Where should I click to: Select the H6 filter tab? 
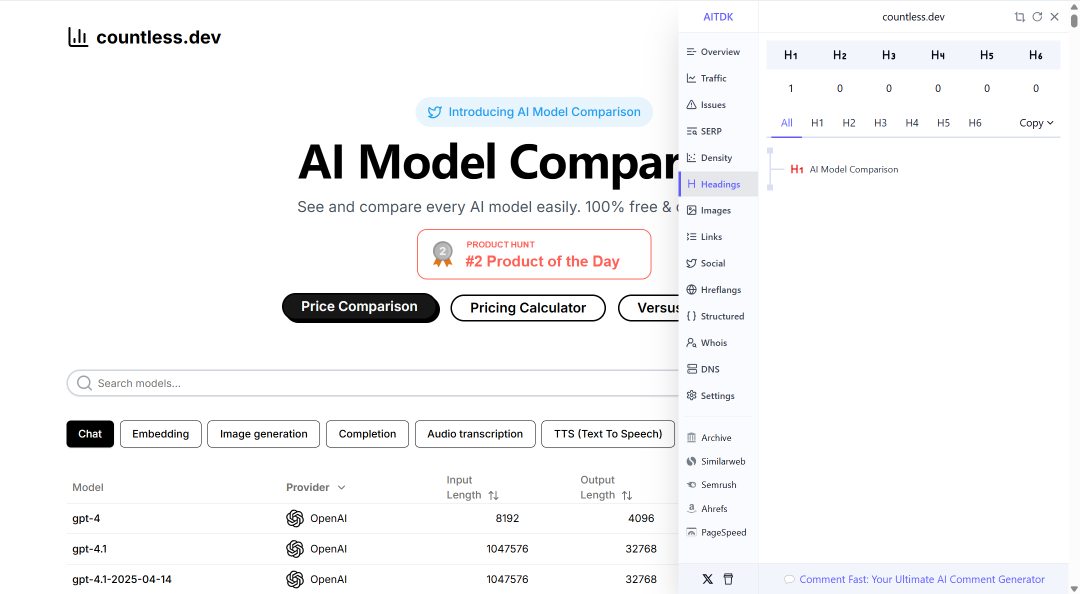pos(975,123)
